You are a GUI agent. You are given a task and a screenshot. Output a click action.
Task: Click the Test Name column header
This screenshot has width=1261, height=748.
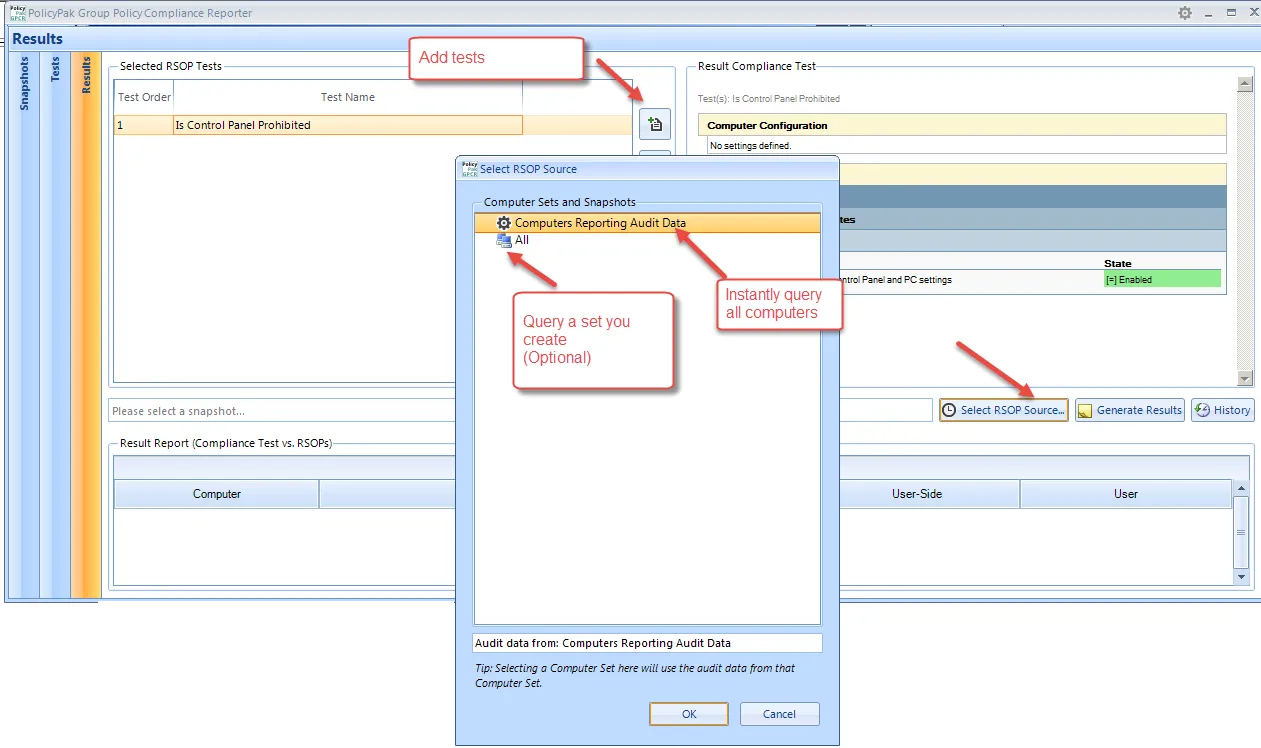coord(348,97)
